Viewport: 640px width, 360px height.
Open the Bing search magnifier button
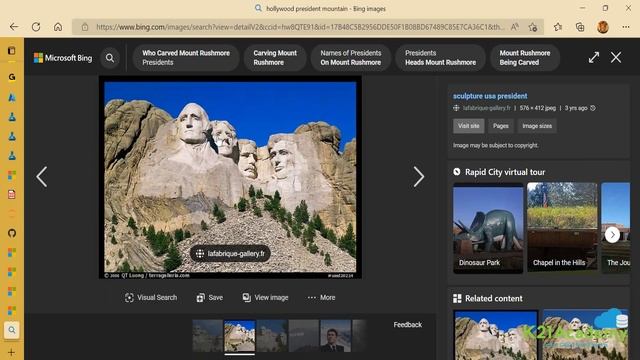[110, 58]
